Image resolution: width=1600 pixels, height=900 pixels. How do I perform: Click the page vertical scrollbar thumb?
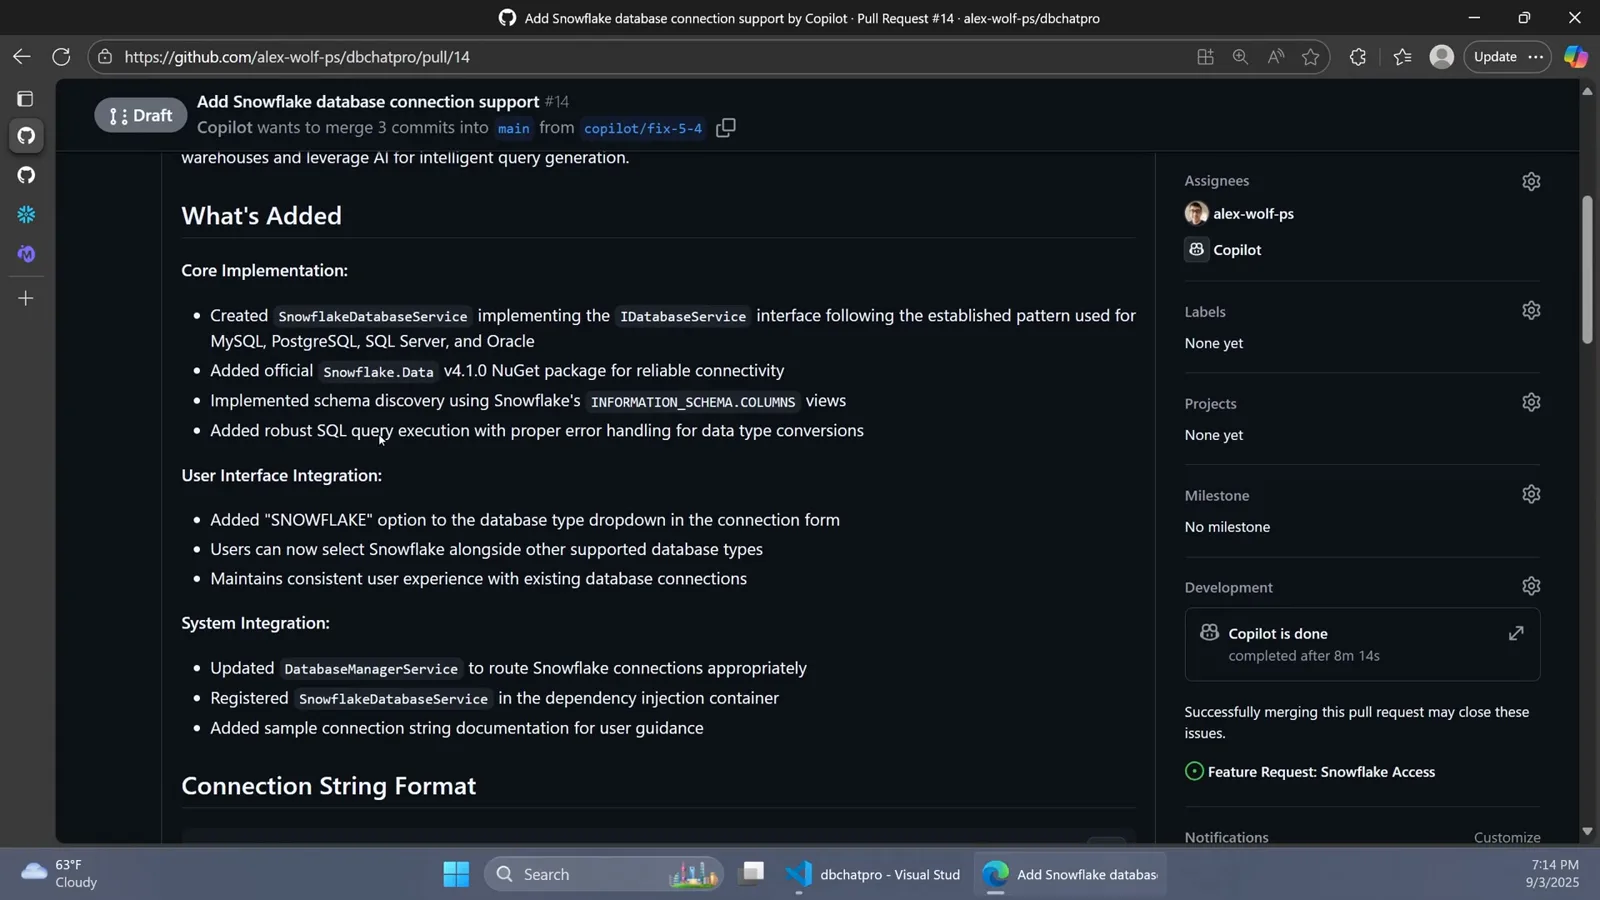pos(1587,270)
